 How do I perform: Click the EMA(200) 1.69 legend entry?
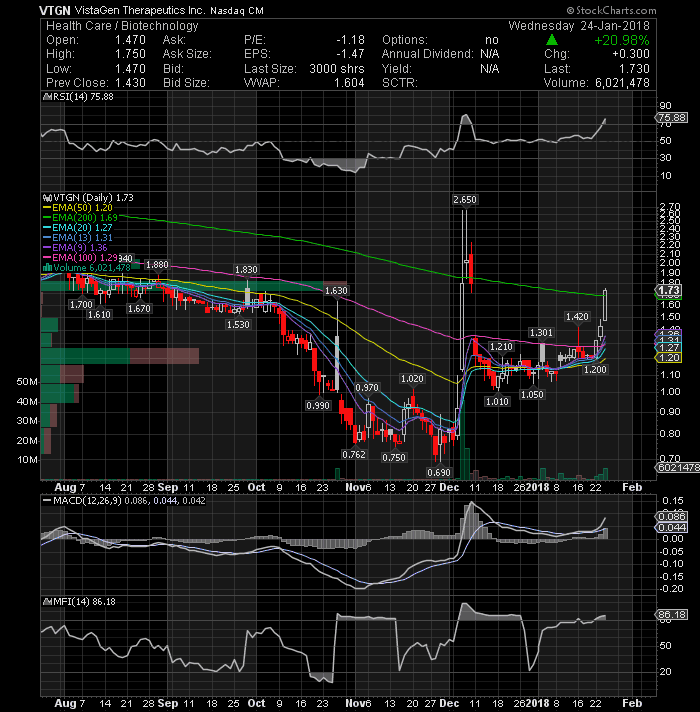pos(80,218)
